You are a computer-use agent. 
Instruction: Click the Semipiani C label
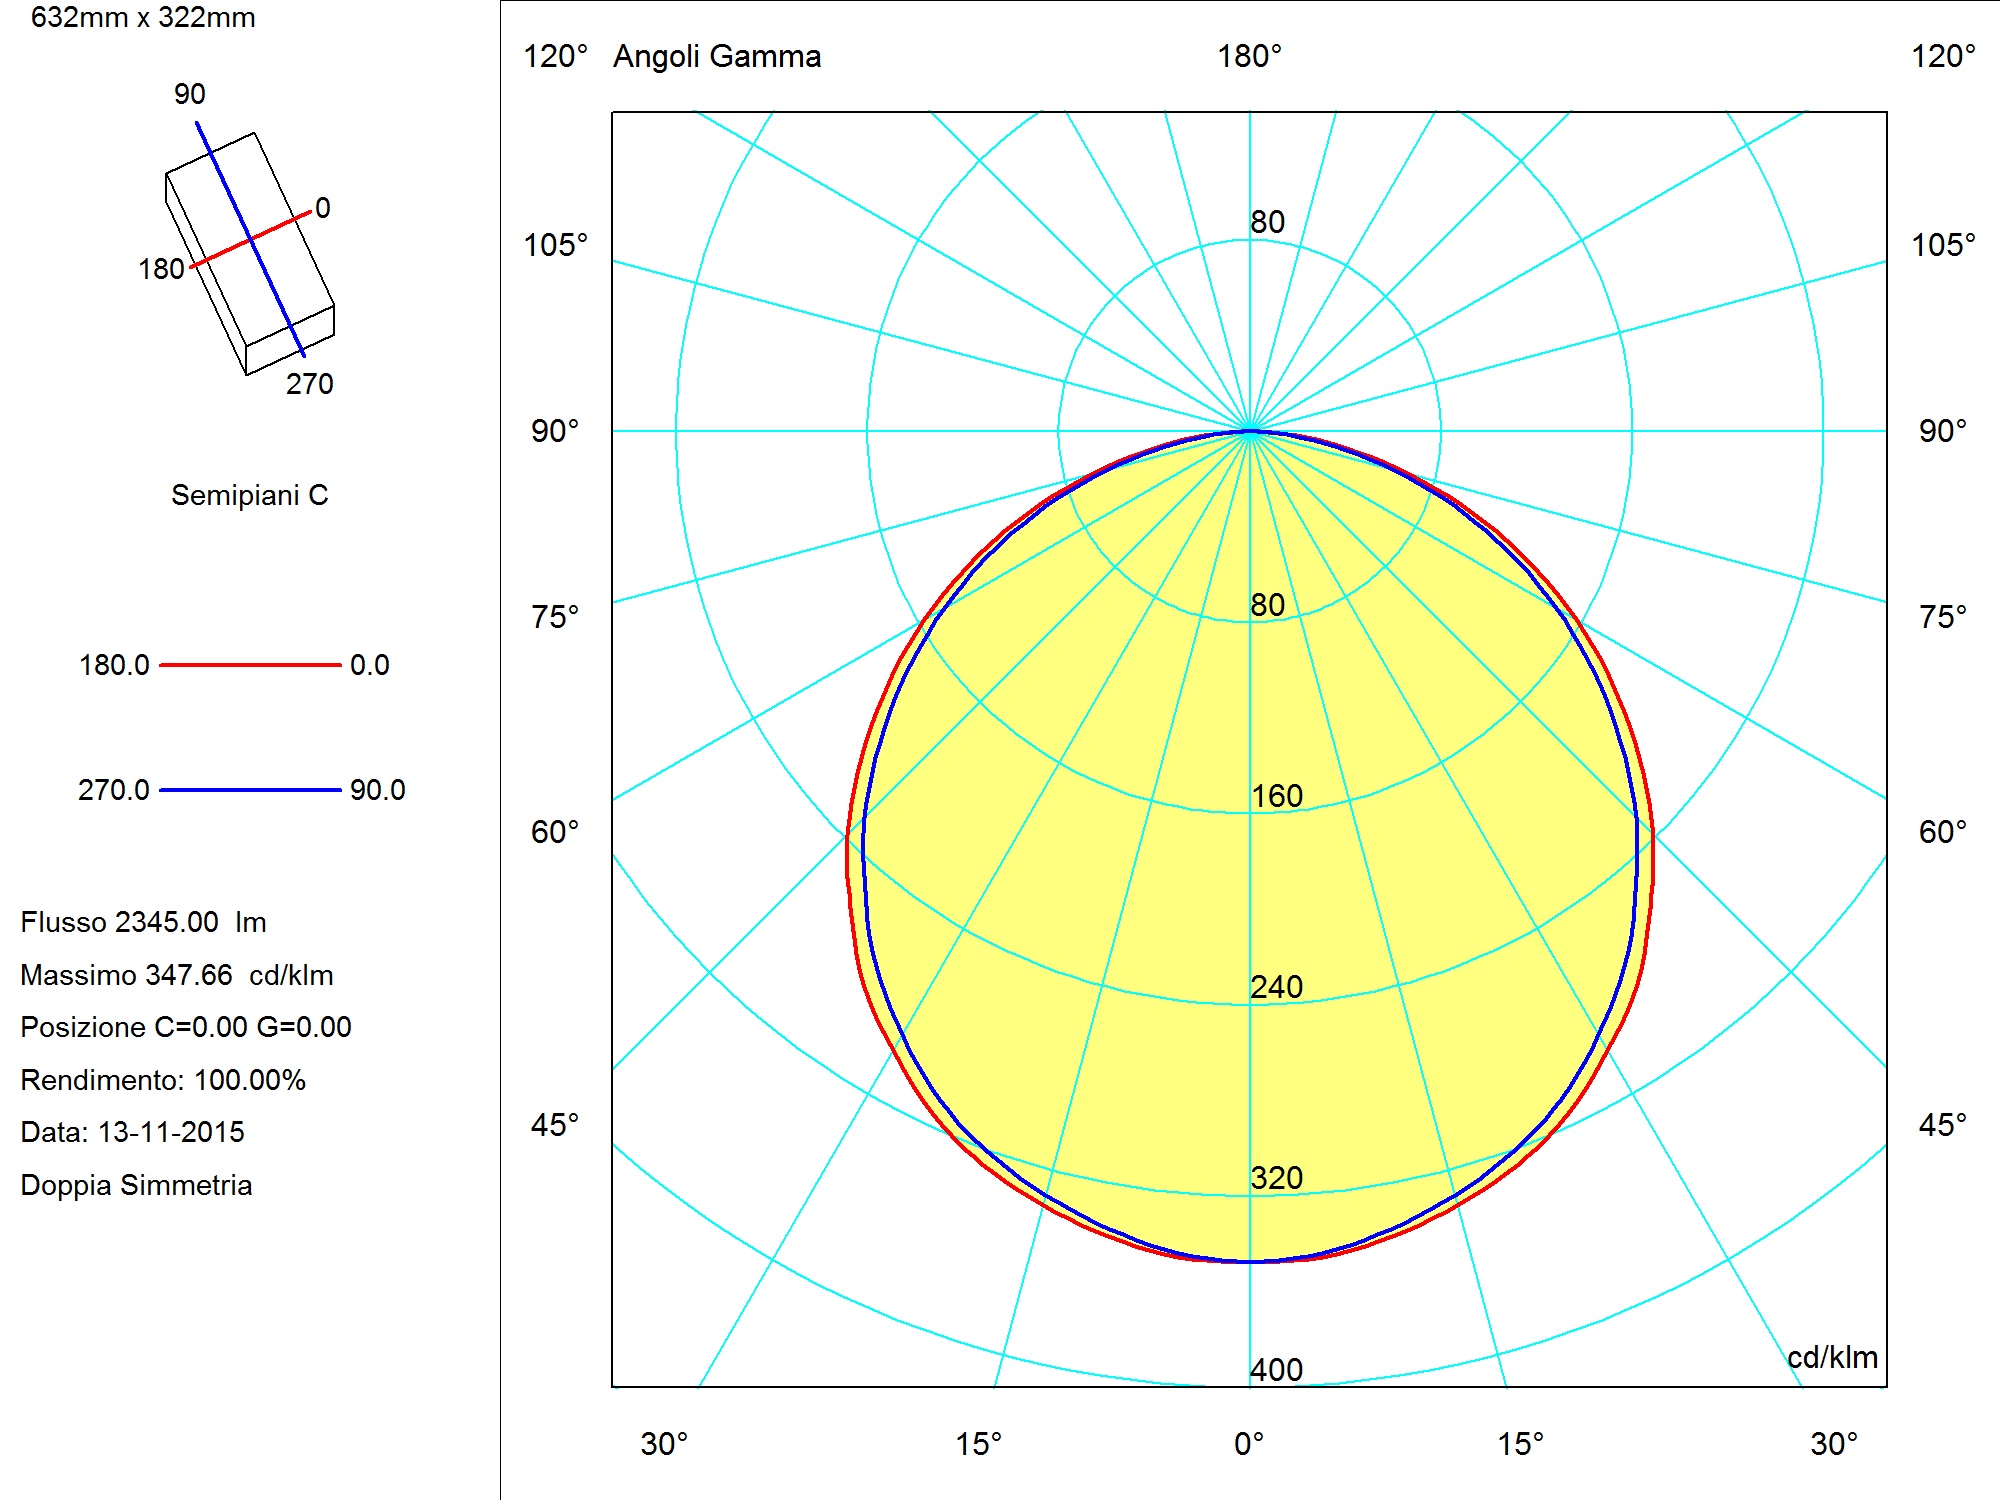coord(250,496)
